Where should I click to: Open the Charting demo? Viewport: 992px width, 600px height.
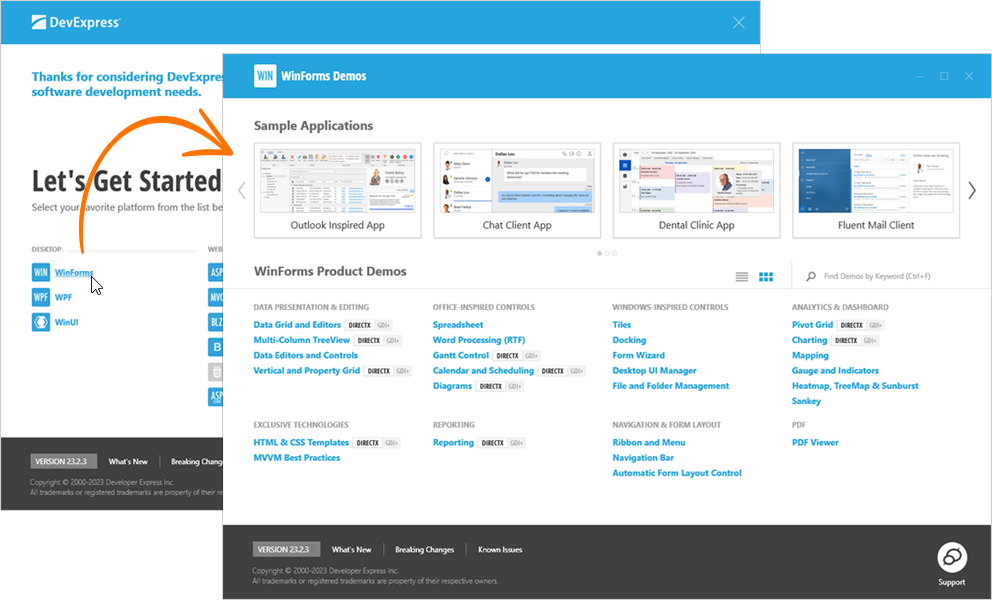point(809,340)
